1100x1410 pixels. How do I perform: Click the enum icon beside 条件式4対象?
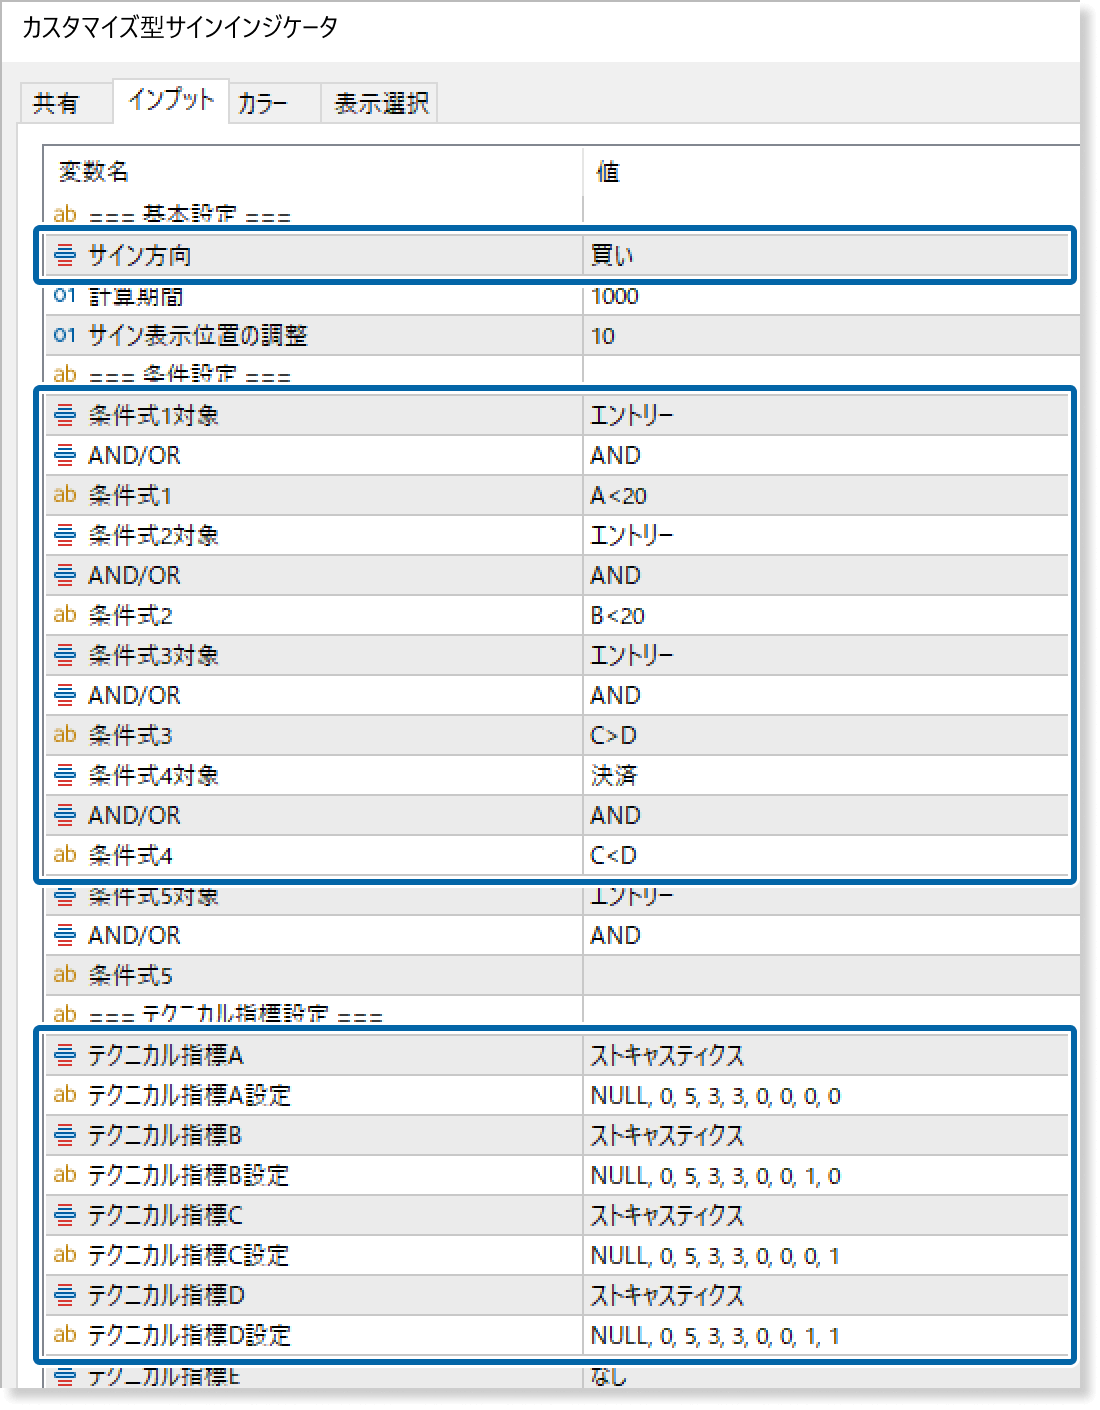click(x=64, y=775)
